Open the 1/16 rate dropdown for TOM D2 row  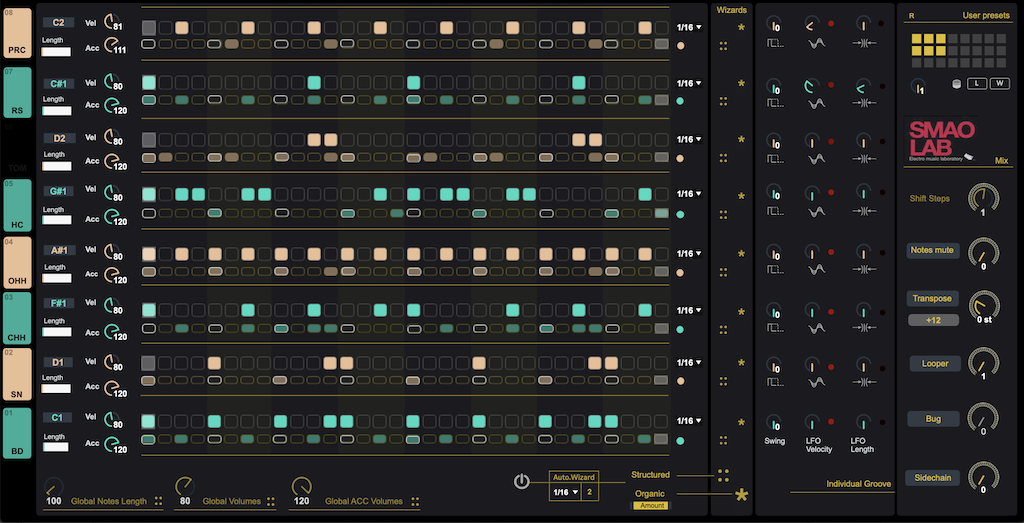[689, 139]
